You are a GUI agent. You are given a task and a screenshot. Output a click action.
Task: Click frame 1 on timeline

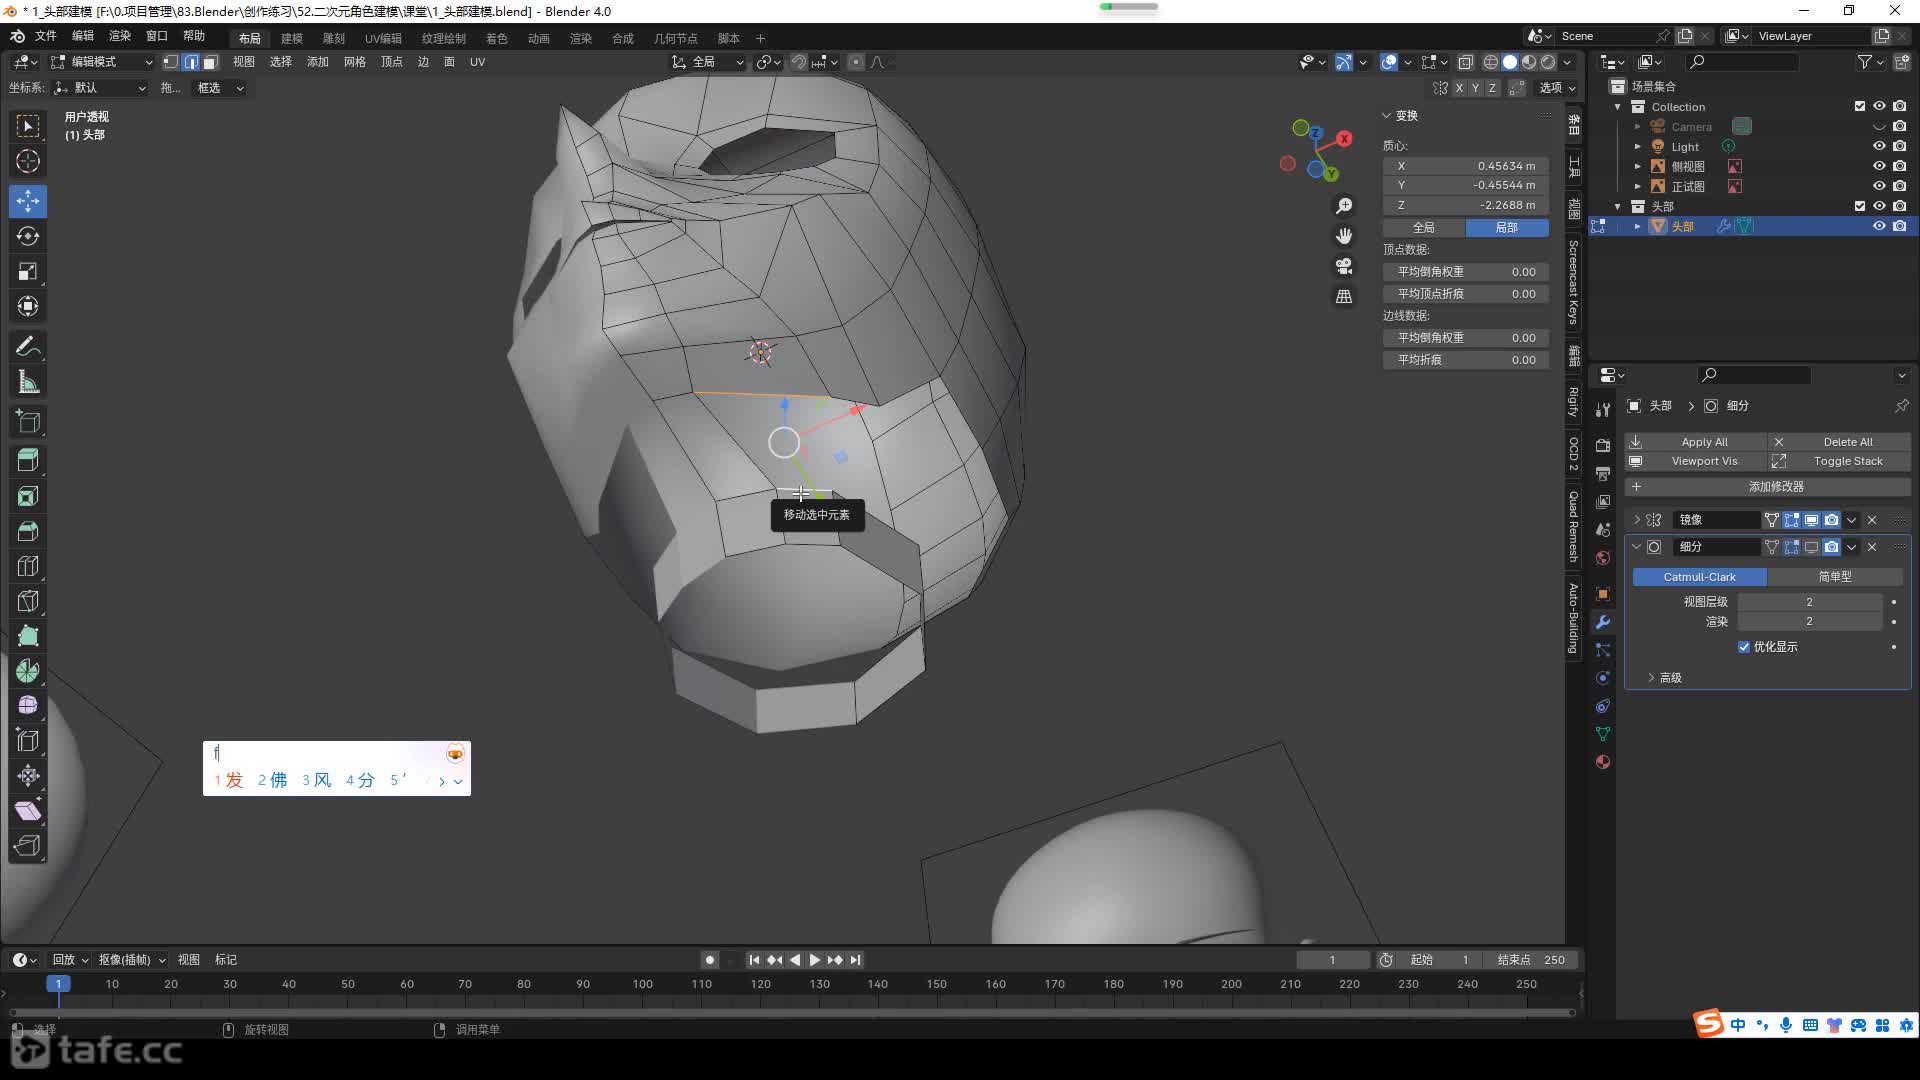tap(58, 984)
